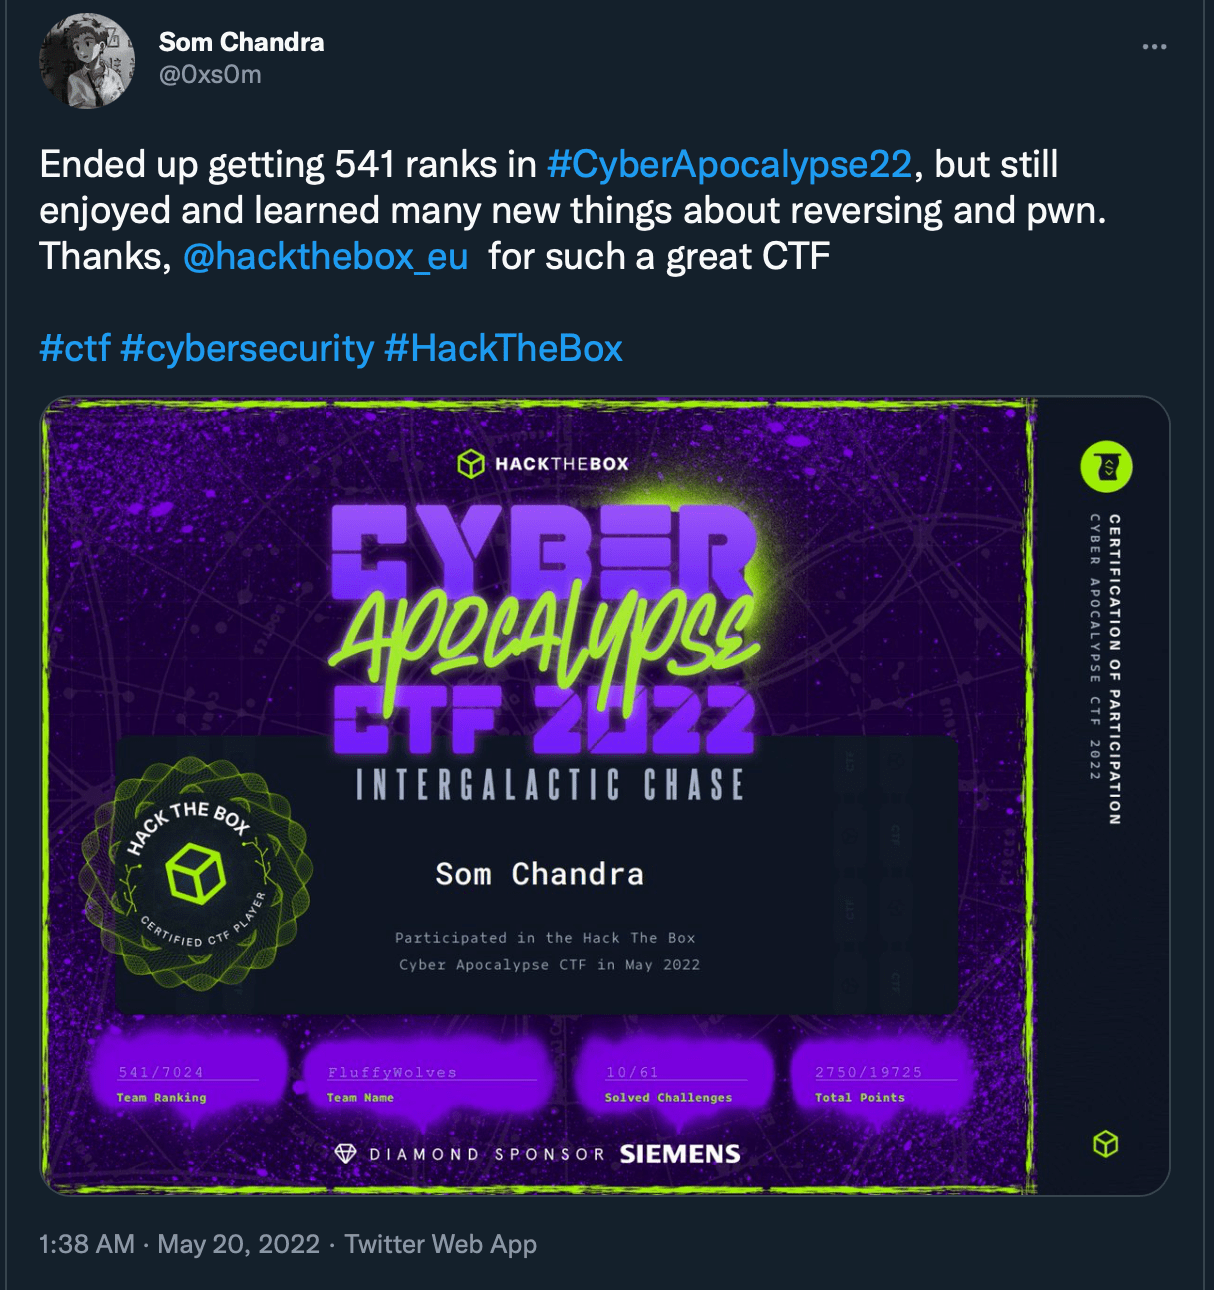1214x1290 pixels.
Task: Click the Siemens sponsor logo
Action: 680,1154
